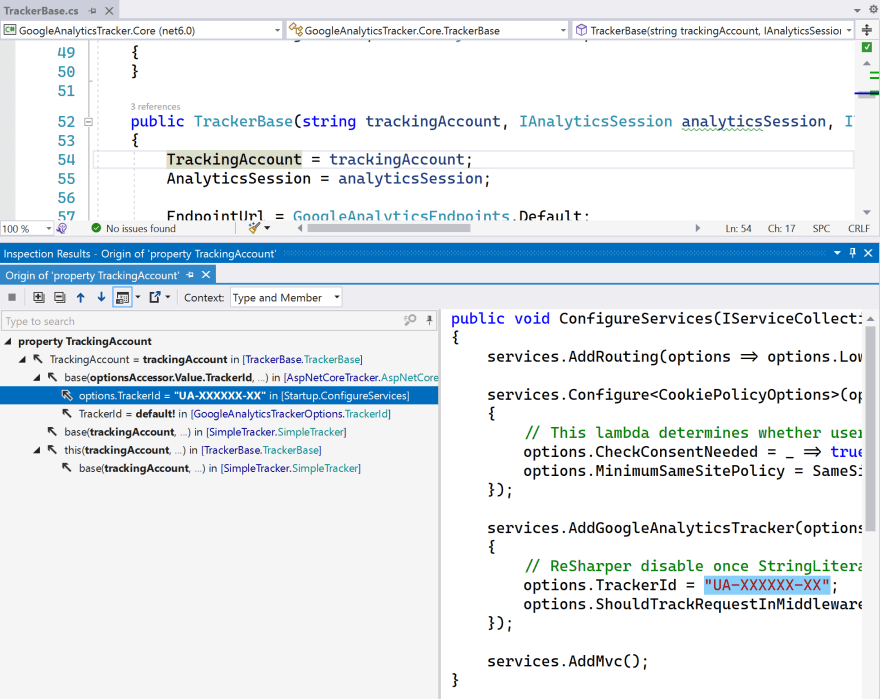Pin the TrackerBase.cs tab
This screenshot has width=880, height=699.
tap(93, 11)
